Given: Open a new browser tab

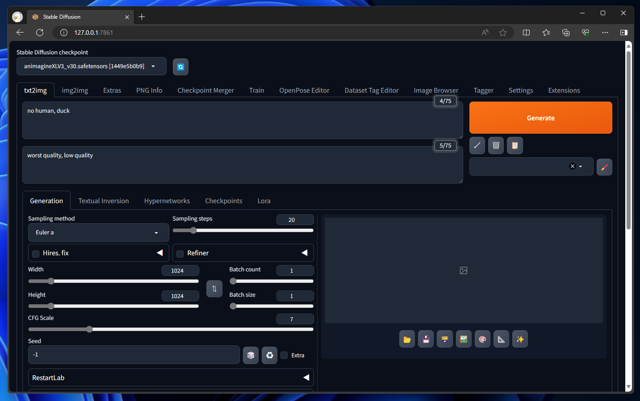Looking at the screenshot, I should [x=142, y=17].
